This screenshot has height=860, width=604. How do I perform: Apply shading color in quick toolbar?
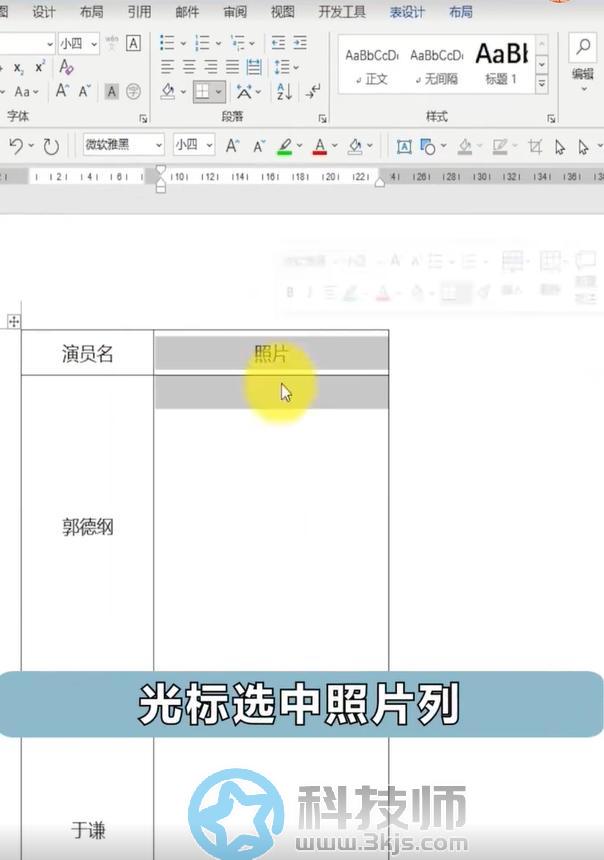pyautogui.click(x=355, y=146)
